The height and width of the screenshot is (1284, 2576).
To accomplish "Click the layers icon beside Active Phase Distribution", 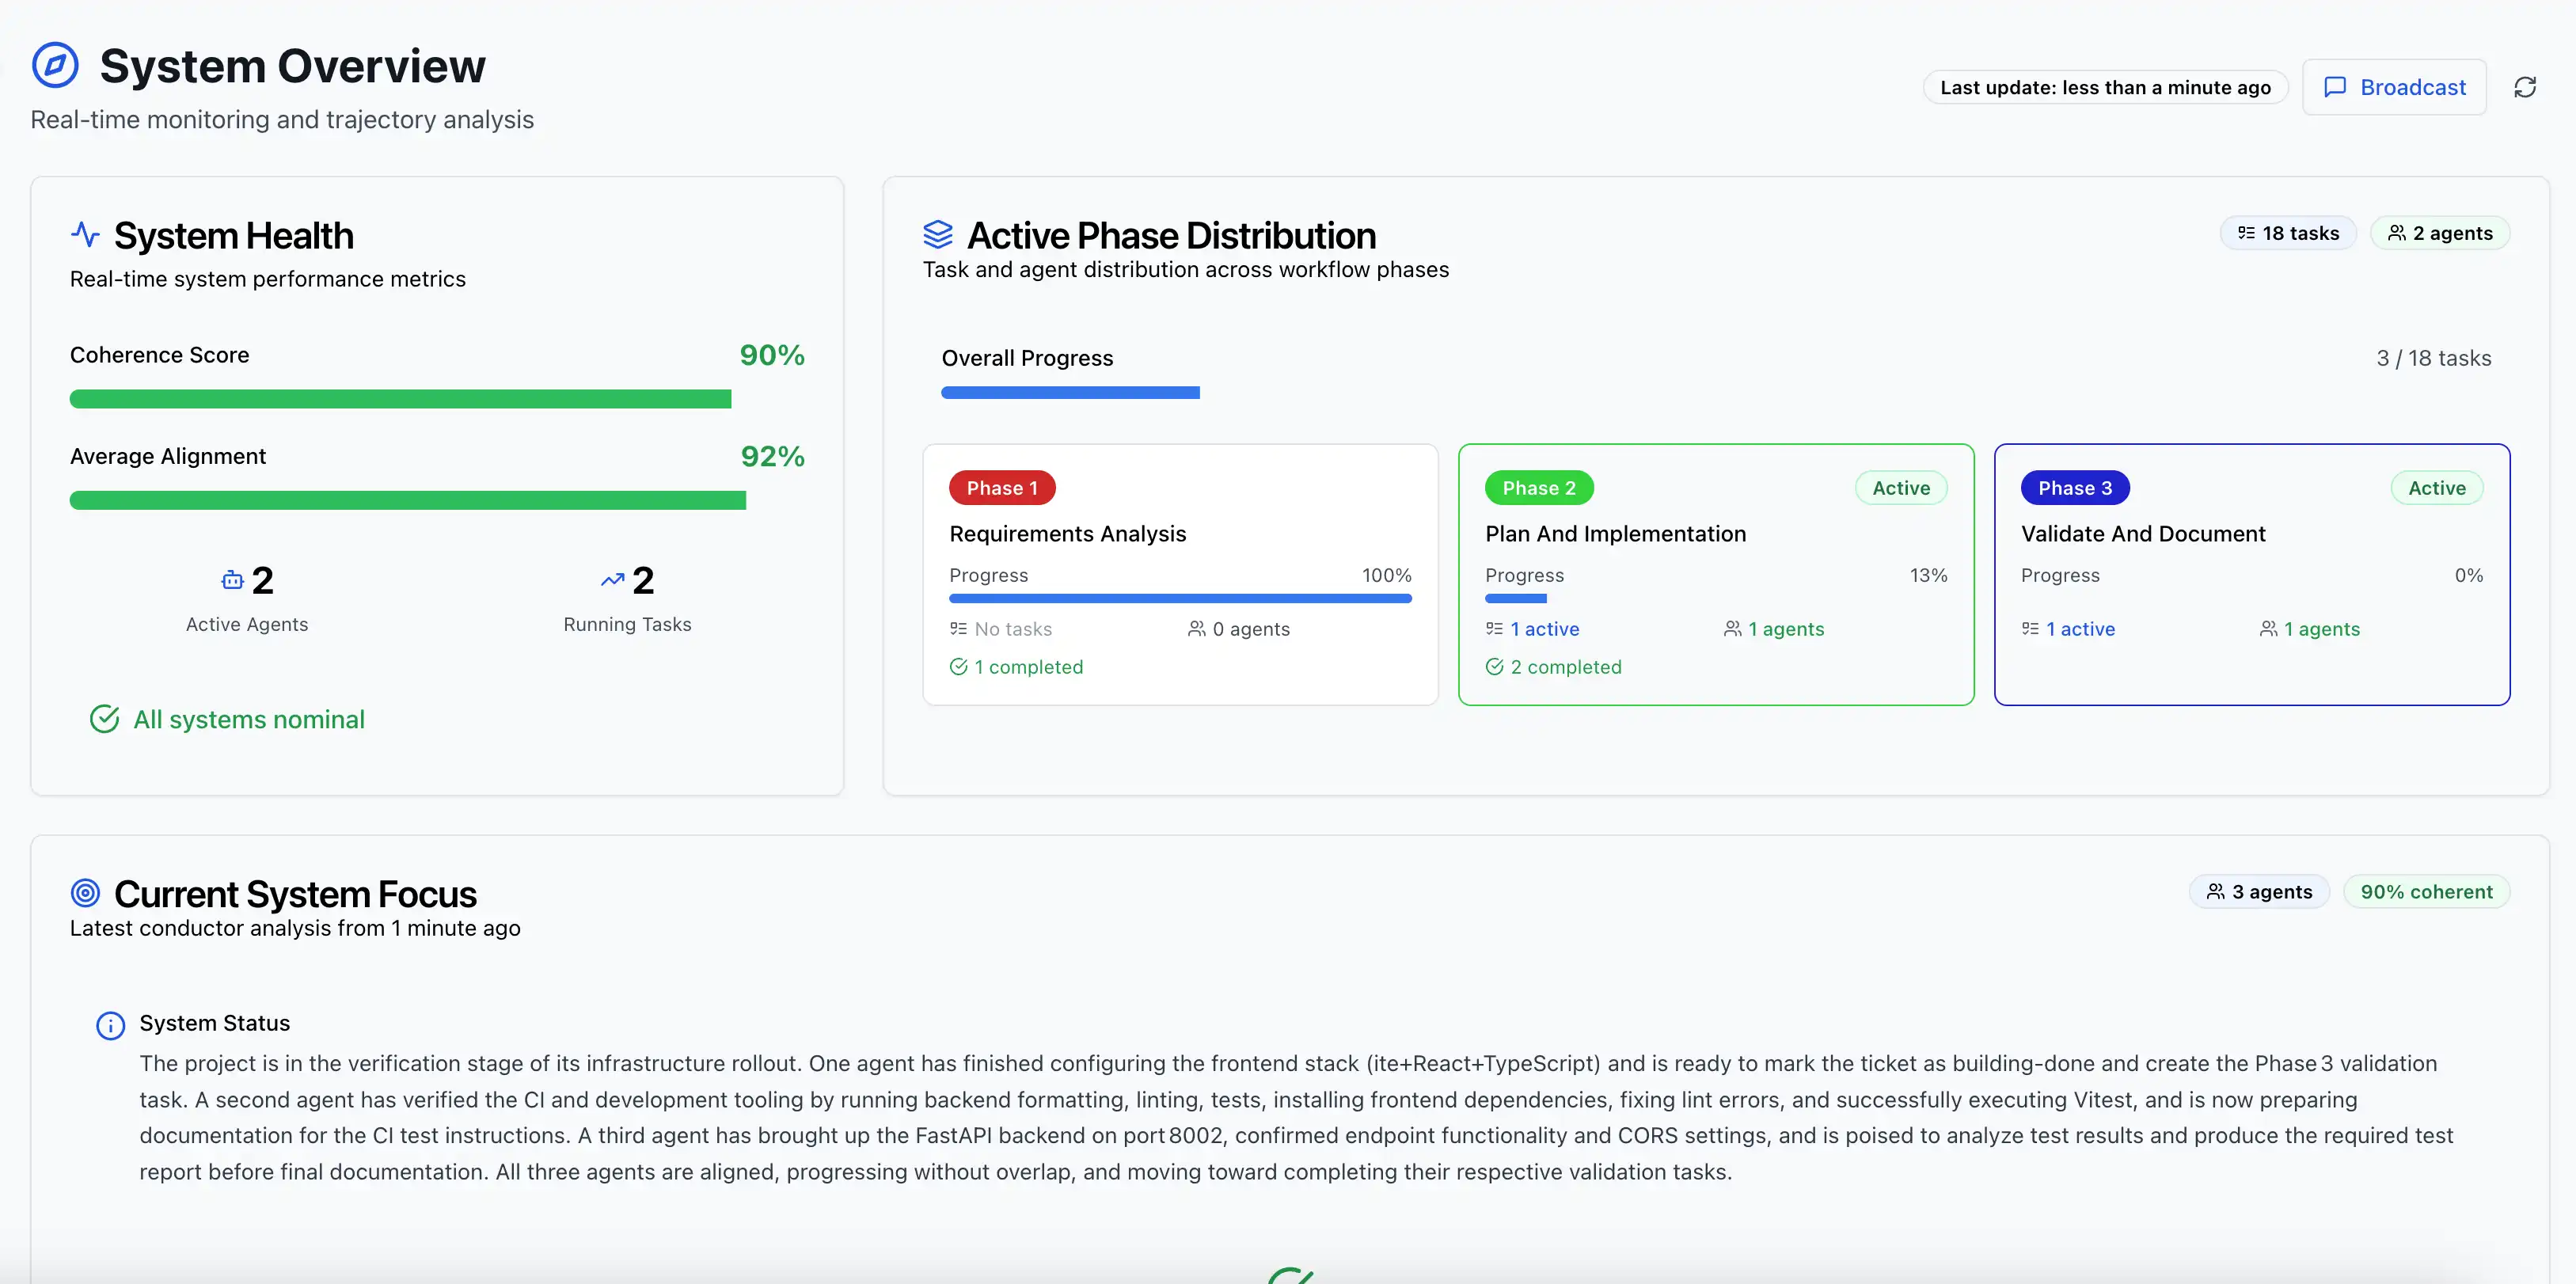I will pyautogui.click(x=937, y=235).
